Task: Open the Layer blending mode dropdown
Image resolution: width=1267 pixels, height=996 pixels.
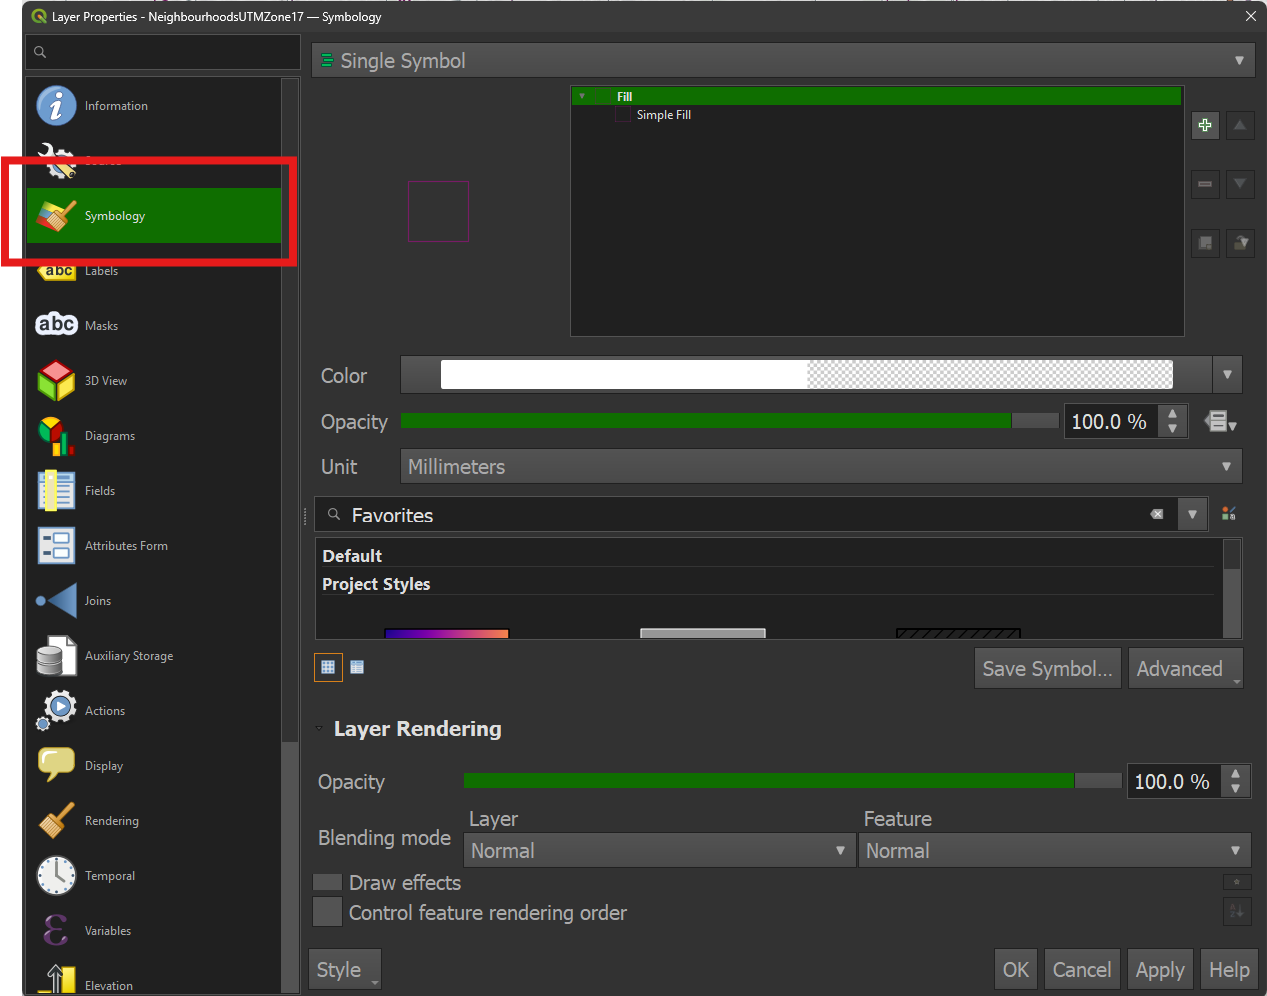Action: click(x=660, y=850)
